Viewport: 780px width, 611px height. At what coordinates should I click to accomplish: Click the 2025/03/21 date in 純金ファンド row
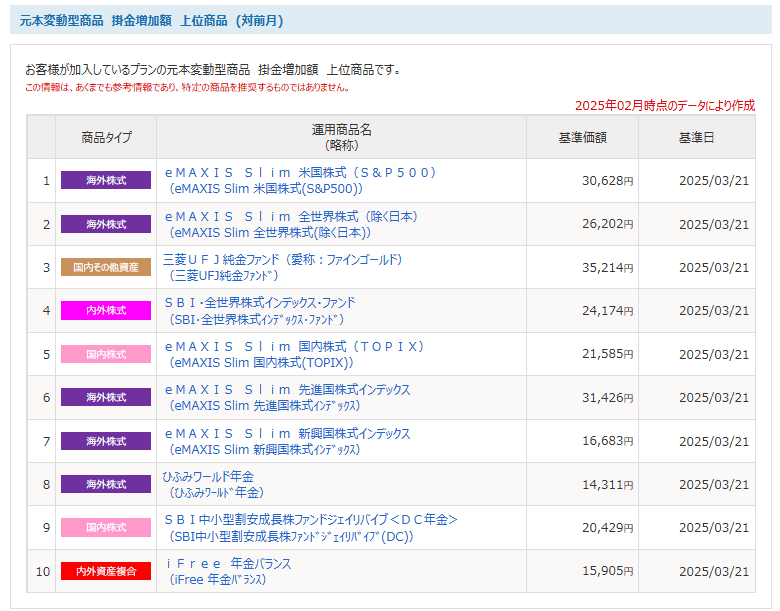tap(714, 268)
